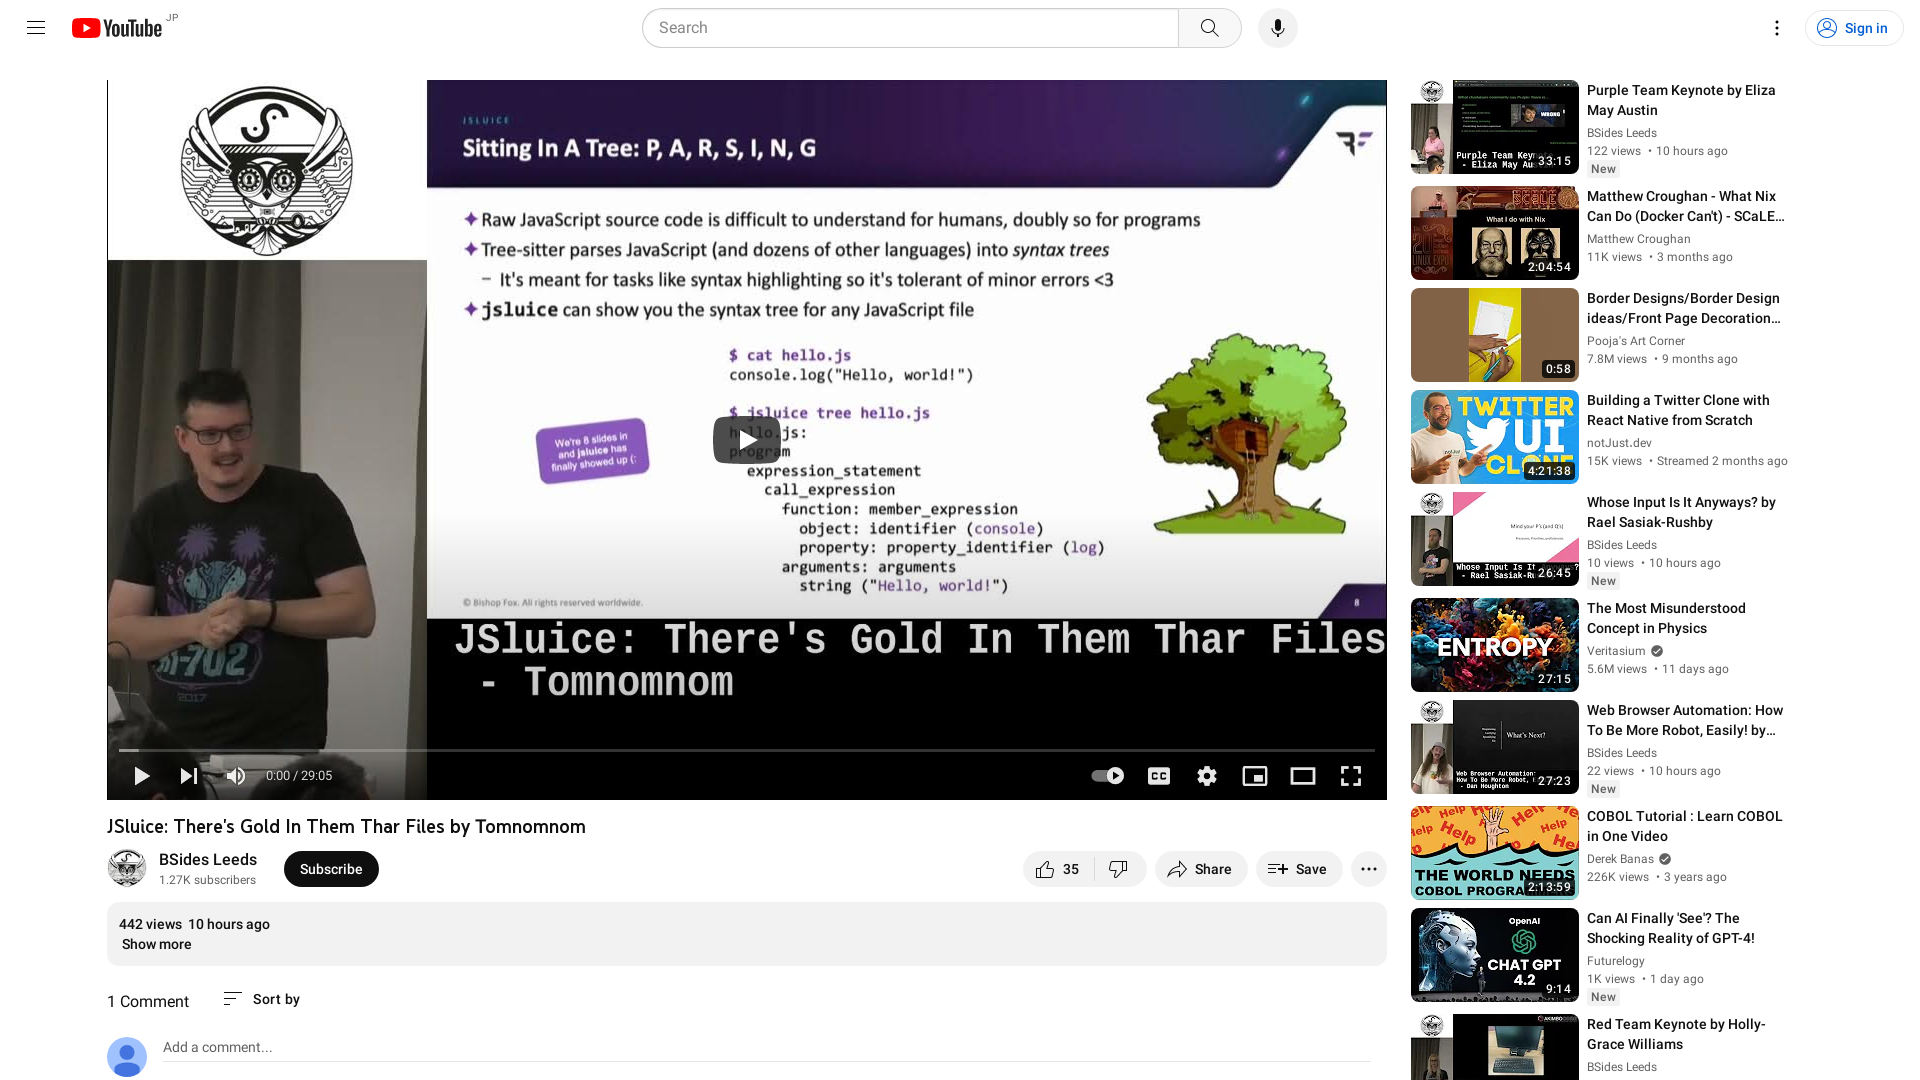Toggle mute on the video player

click(235, 775)
